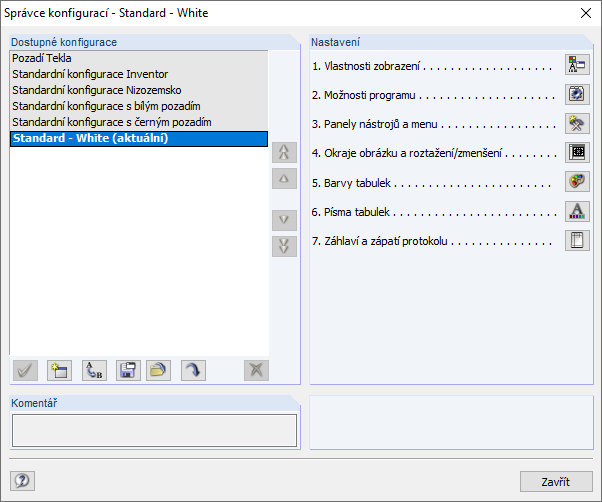Open display properties (Vlastnosti zobrazení) icon
This screenshot has width=602, height=502.
point(577,64)
